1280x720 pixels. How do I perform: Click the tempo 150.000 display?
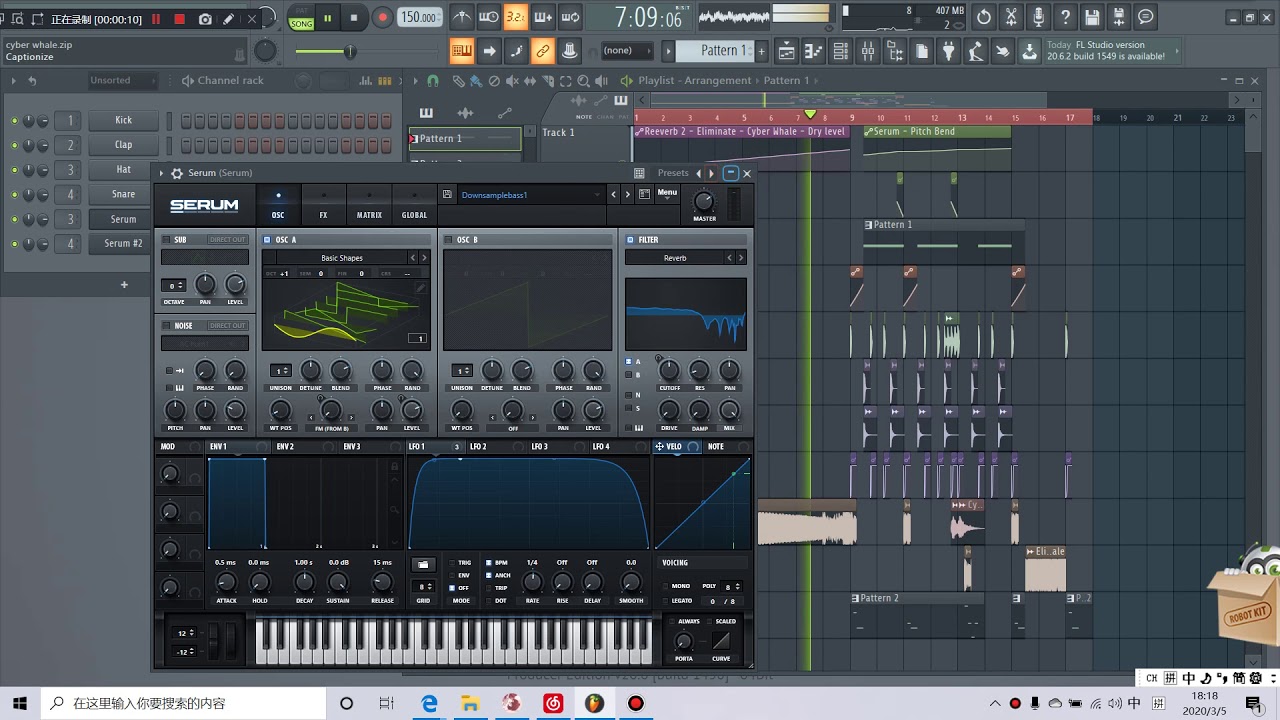tap(420, 18)
